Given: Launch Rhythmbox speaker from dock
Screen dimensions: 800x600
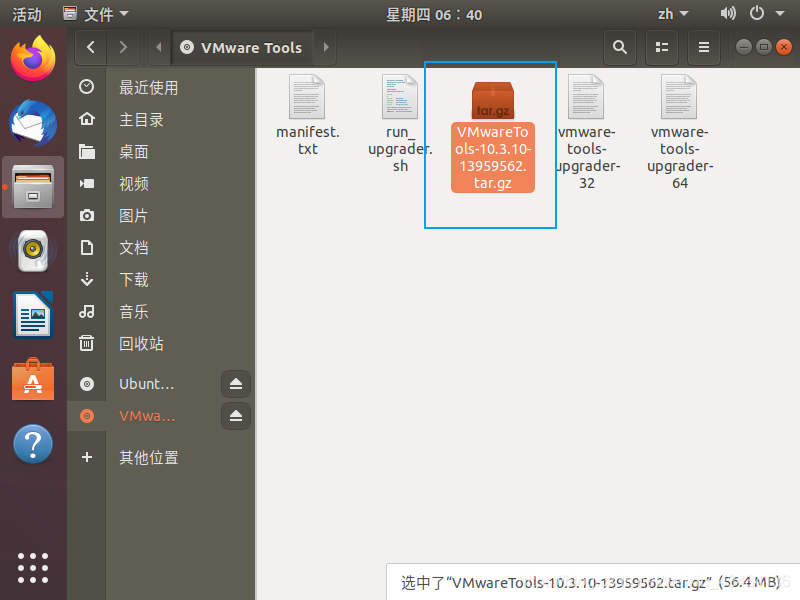Looking at the screenshot, I should click(33, 251).
